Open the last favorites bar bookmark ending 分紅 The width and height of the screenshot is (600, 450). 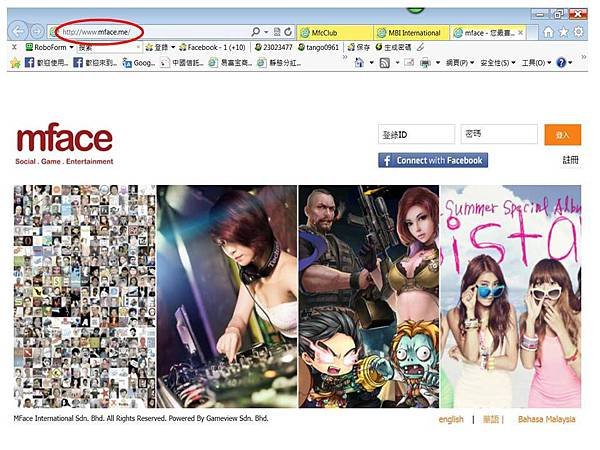point(279,62)
